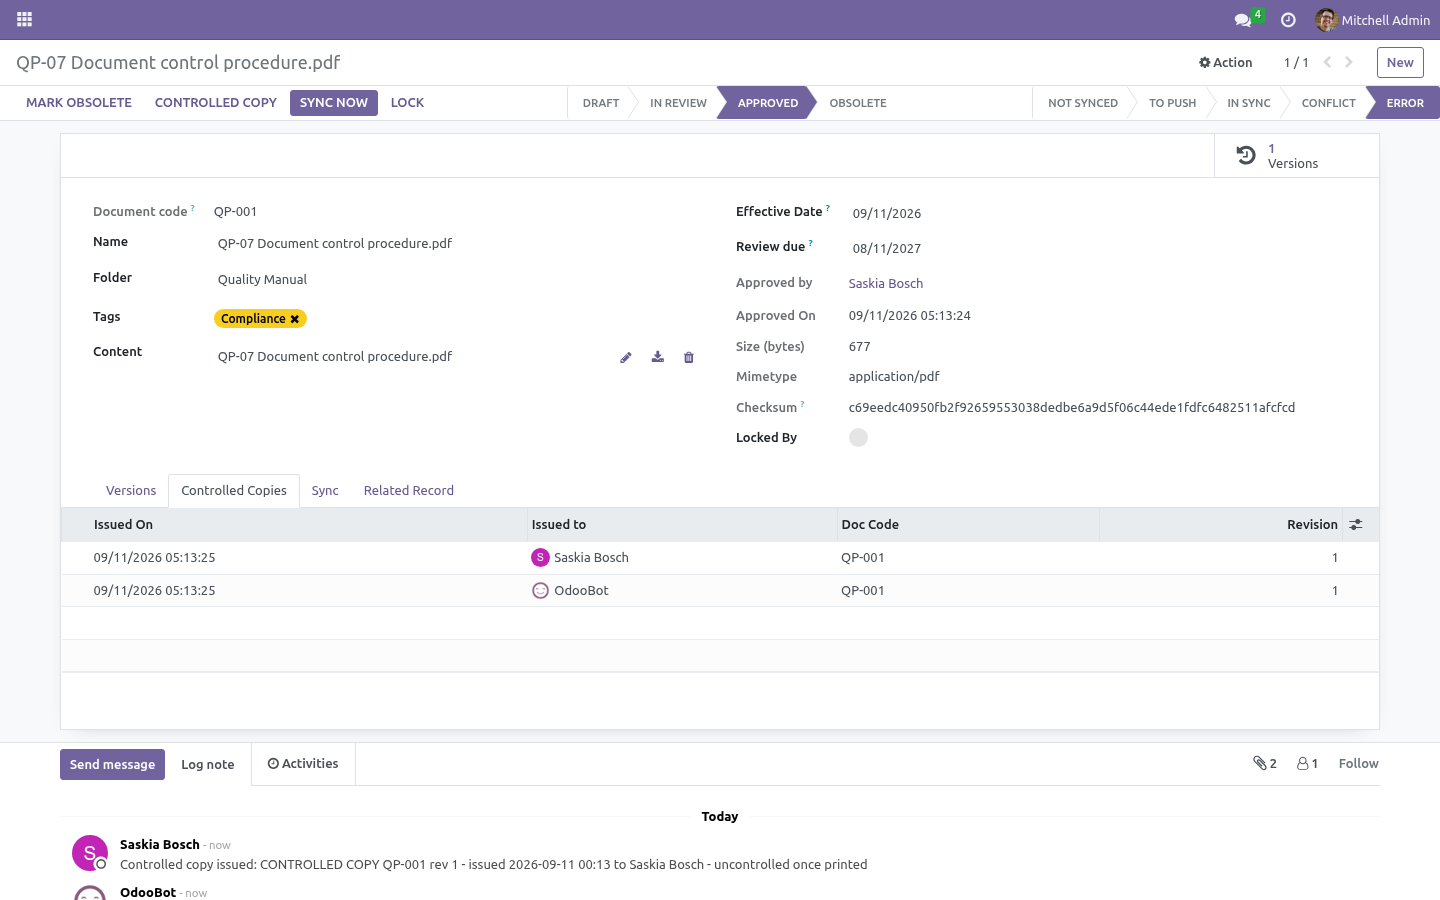Open Saskia Bosch approved-by link
The height and width of the screenshot is (900, 1440).
[886, 283]
